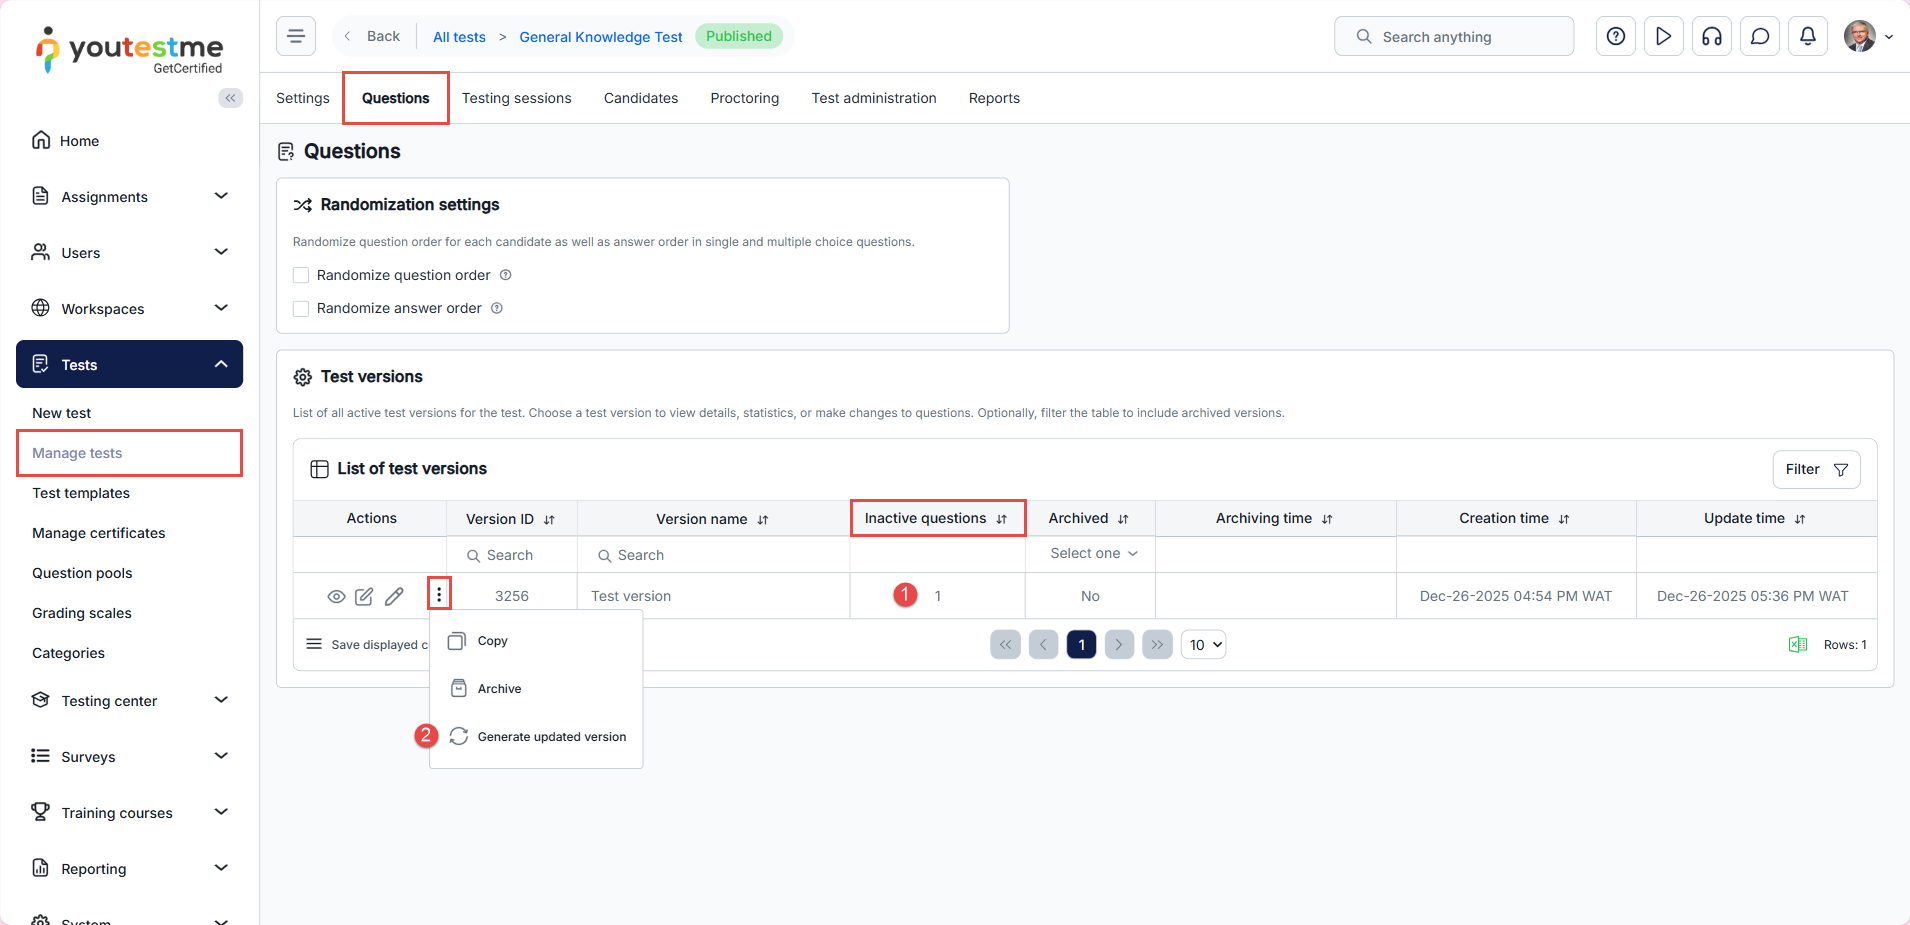This screenshot has width=1910, height=925.
Task: Open the rows-per-page dropdown showing 10
Action: click(x=1204, y=645)
